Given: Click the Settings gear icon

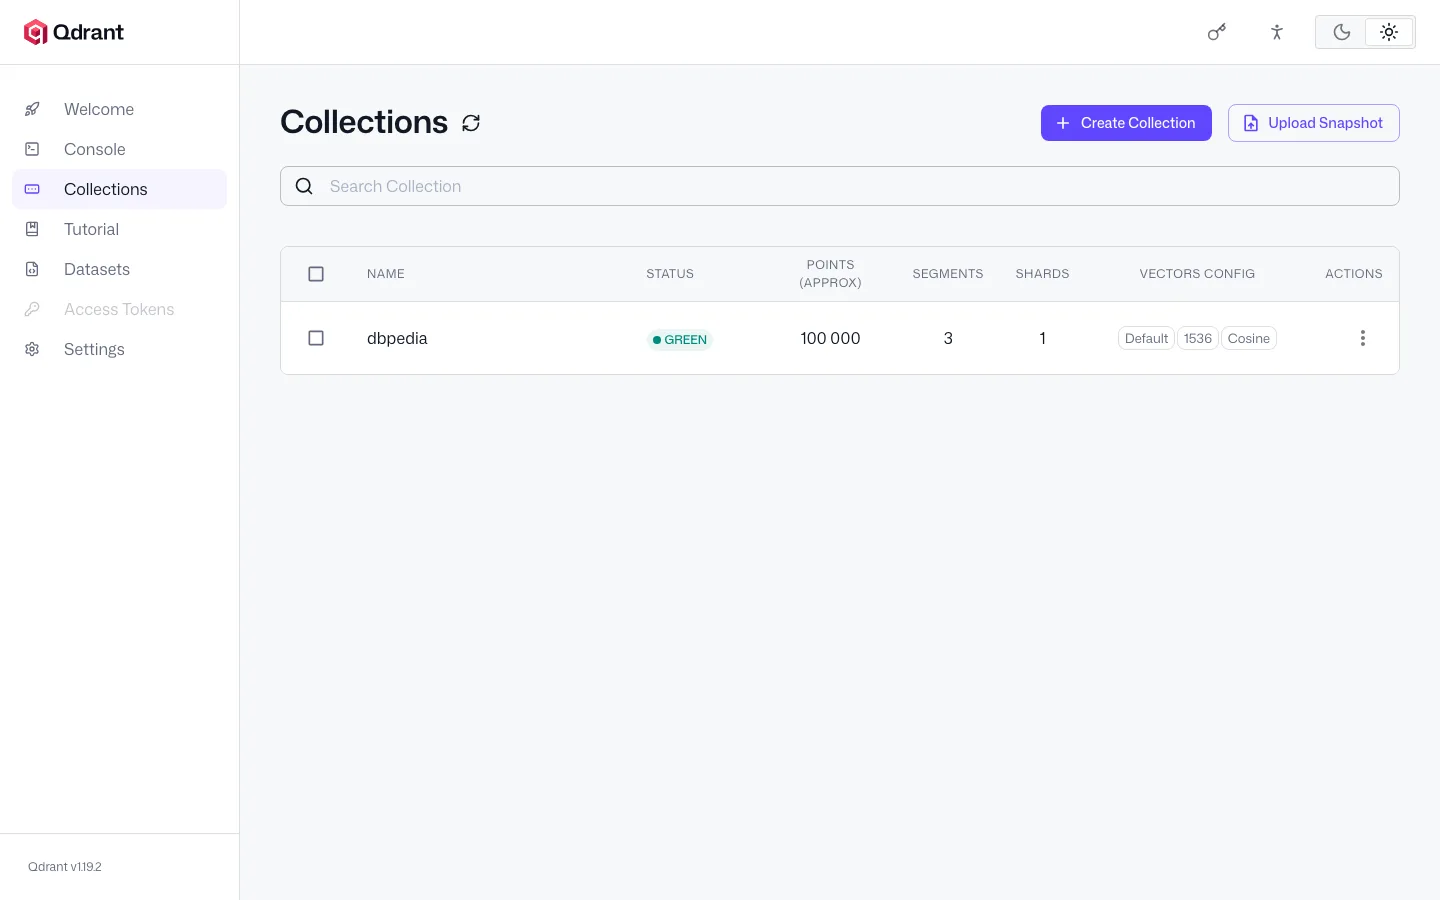Looking at the screenshot, I should (32, 349).
